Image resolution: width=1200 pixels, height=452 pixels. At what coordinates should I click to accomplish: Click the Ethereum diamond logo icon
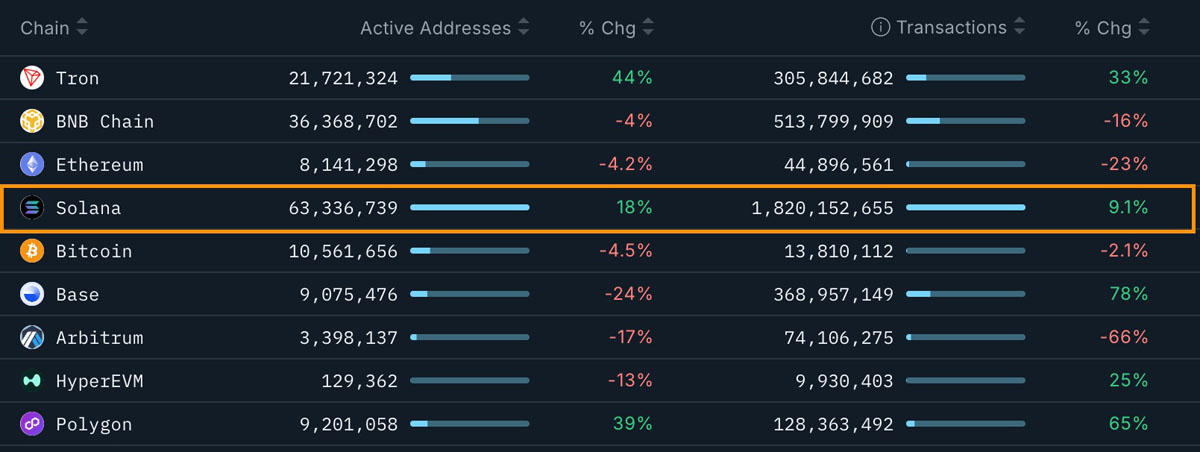click(32, 165)
